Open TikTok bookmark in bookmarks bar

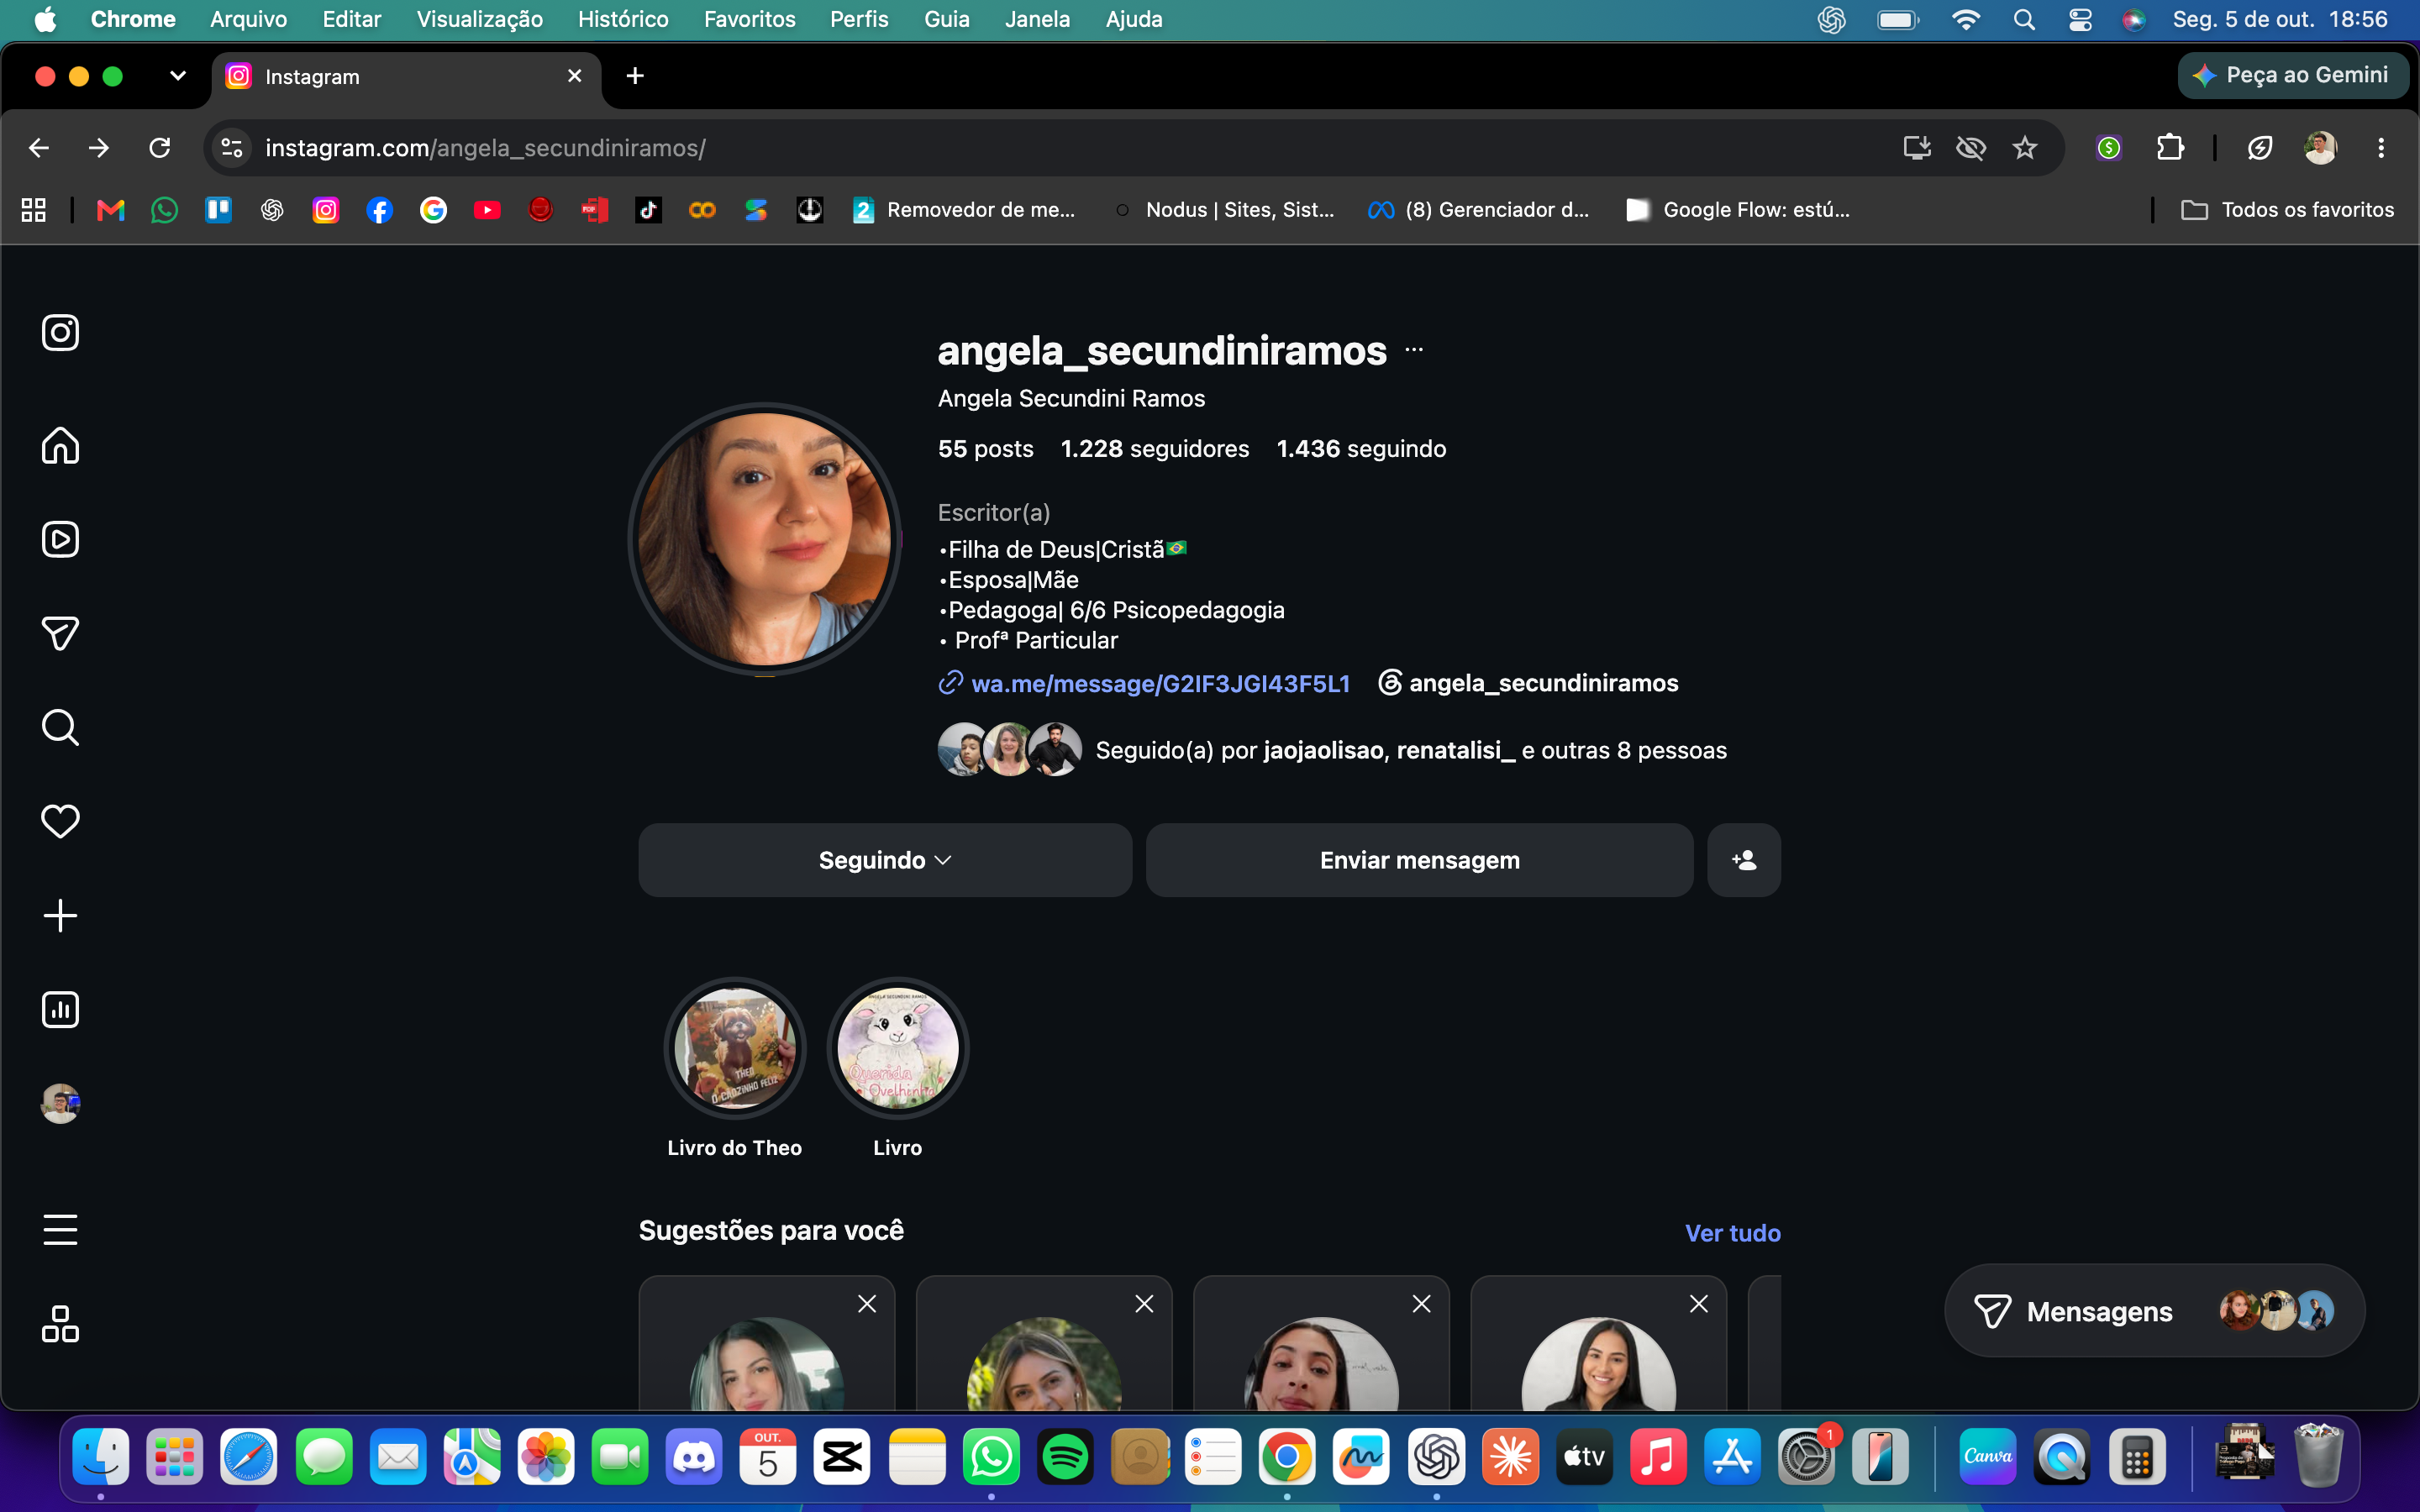click(648, 210)
